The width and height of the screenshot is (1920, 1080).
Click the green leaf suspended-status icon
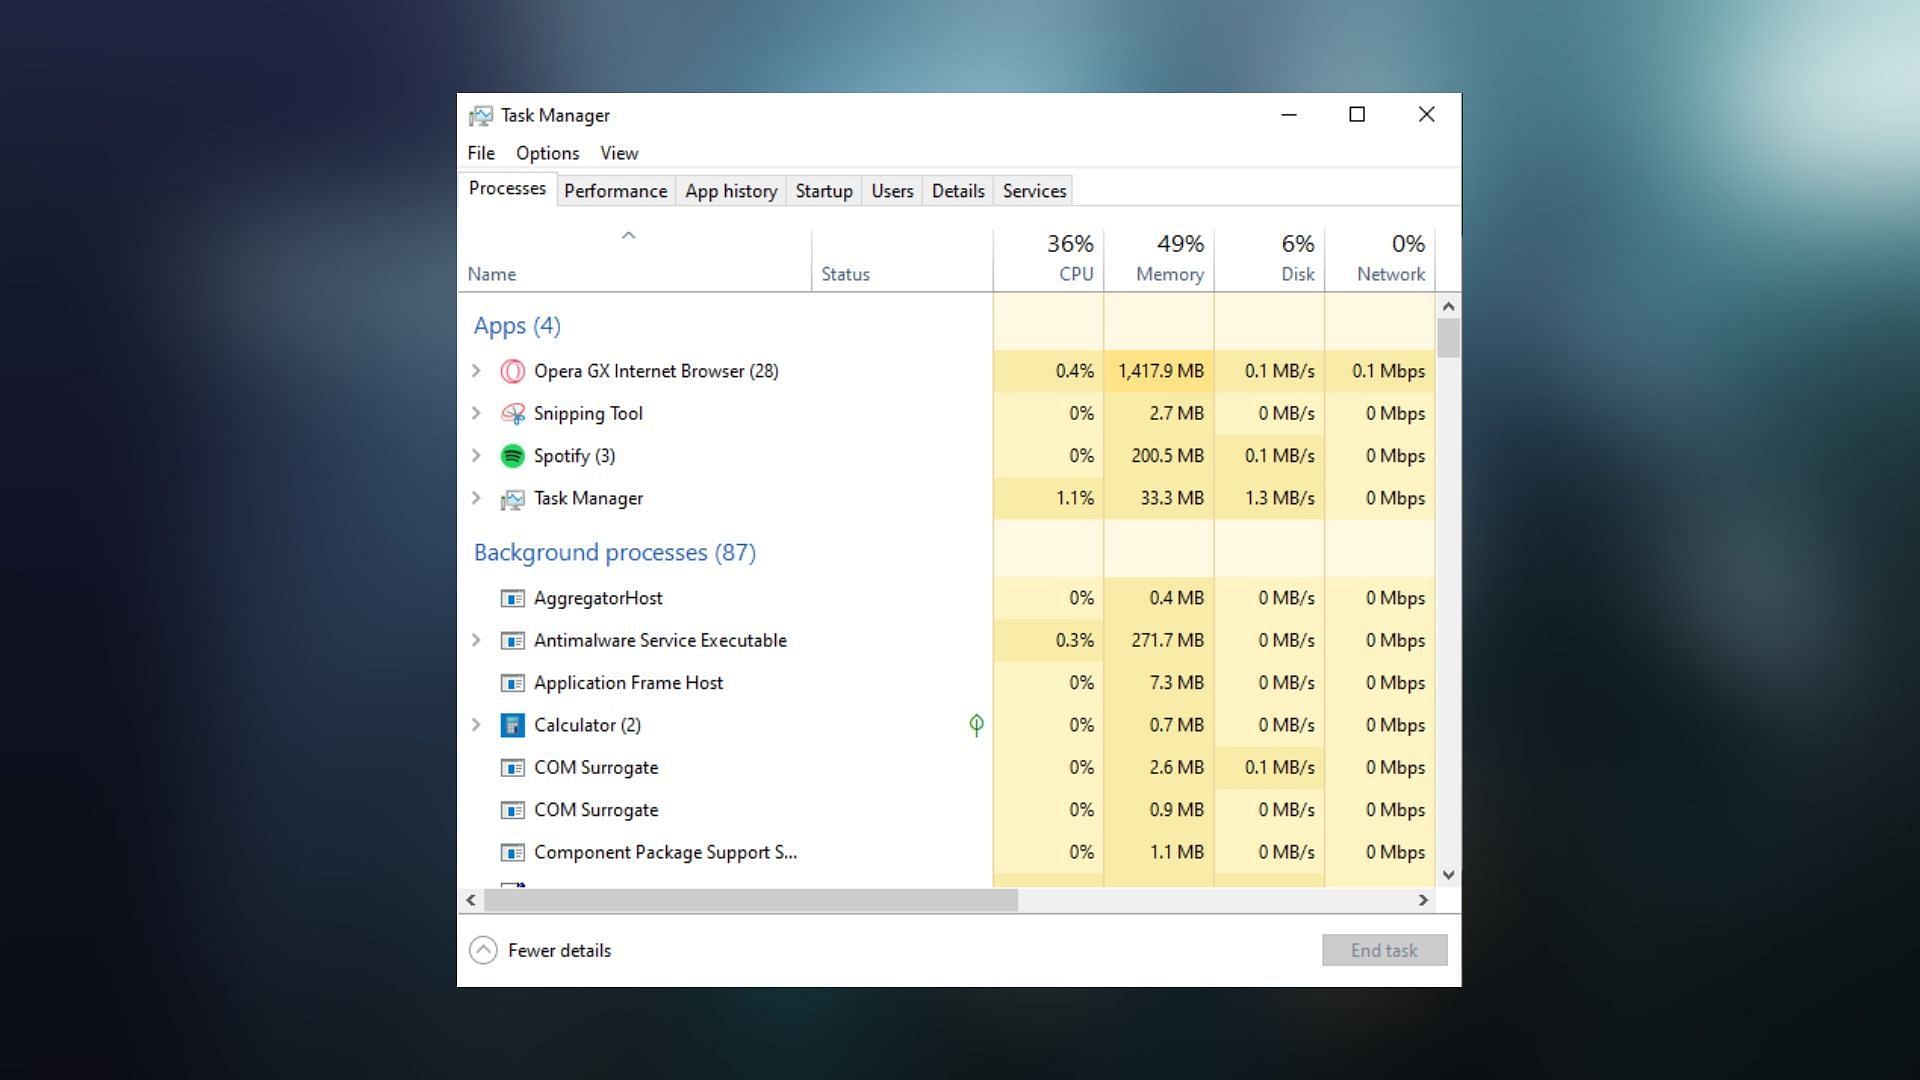pos(976,725)
